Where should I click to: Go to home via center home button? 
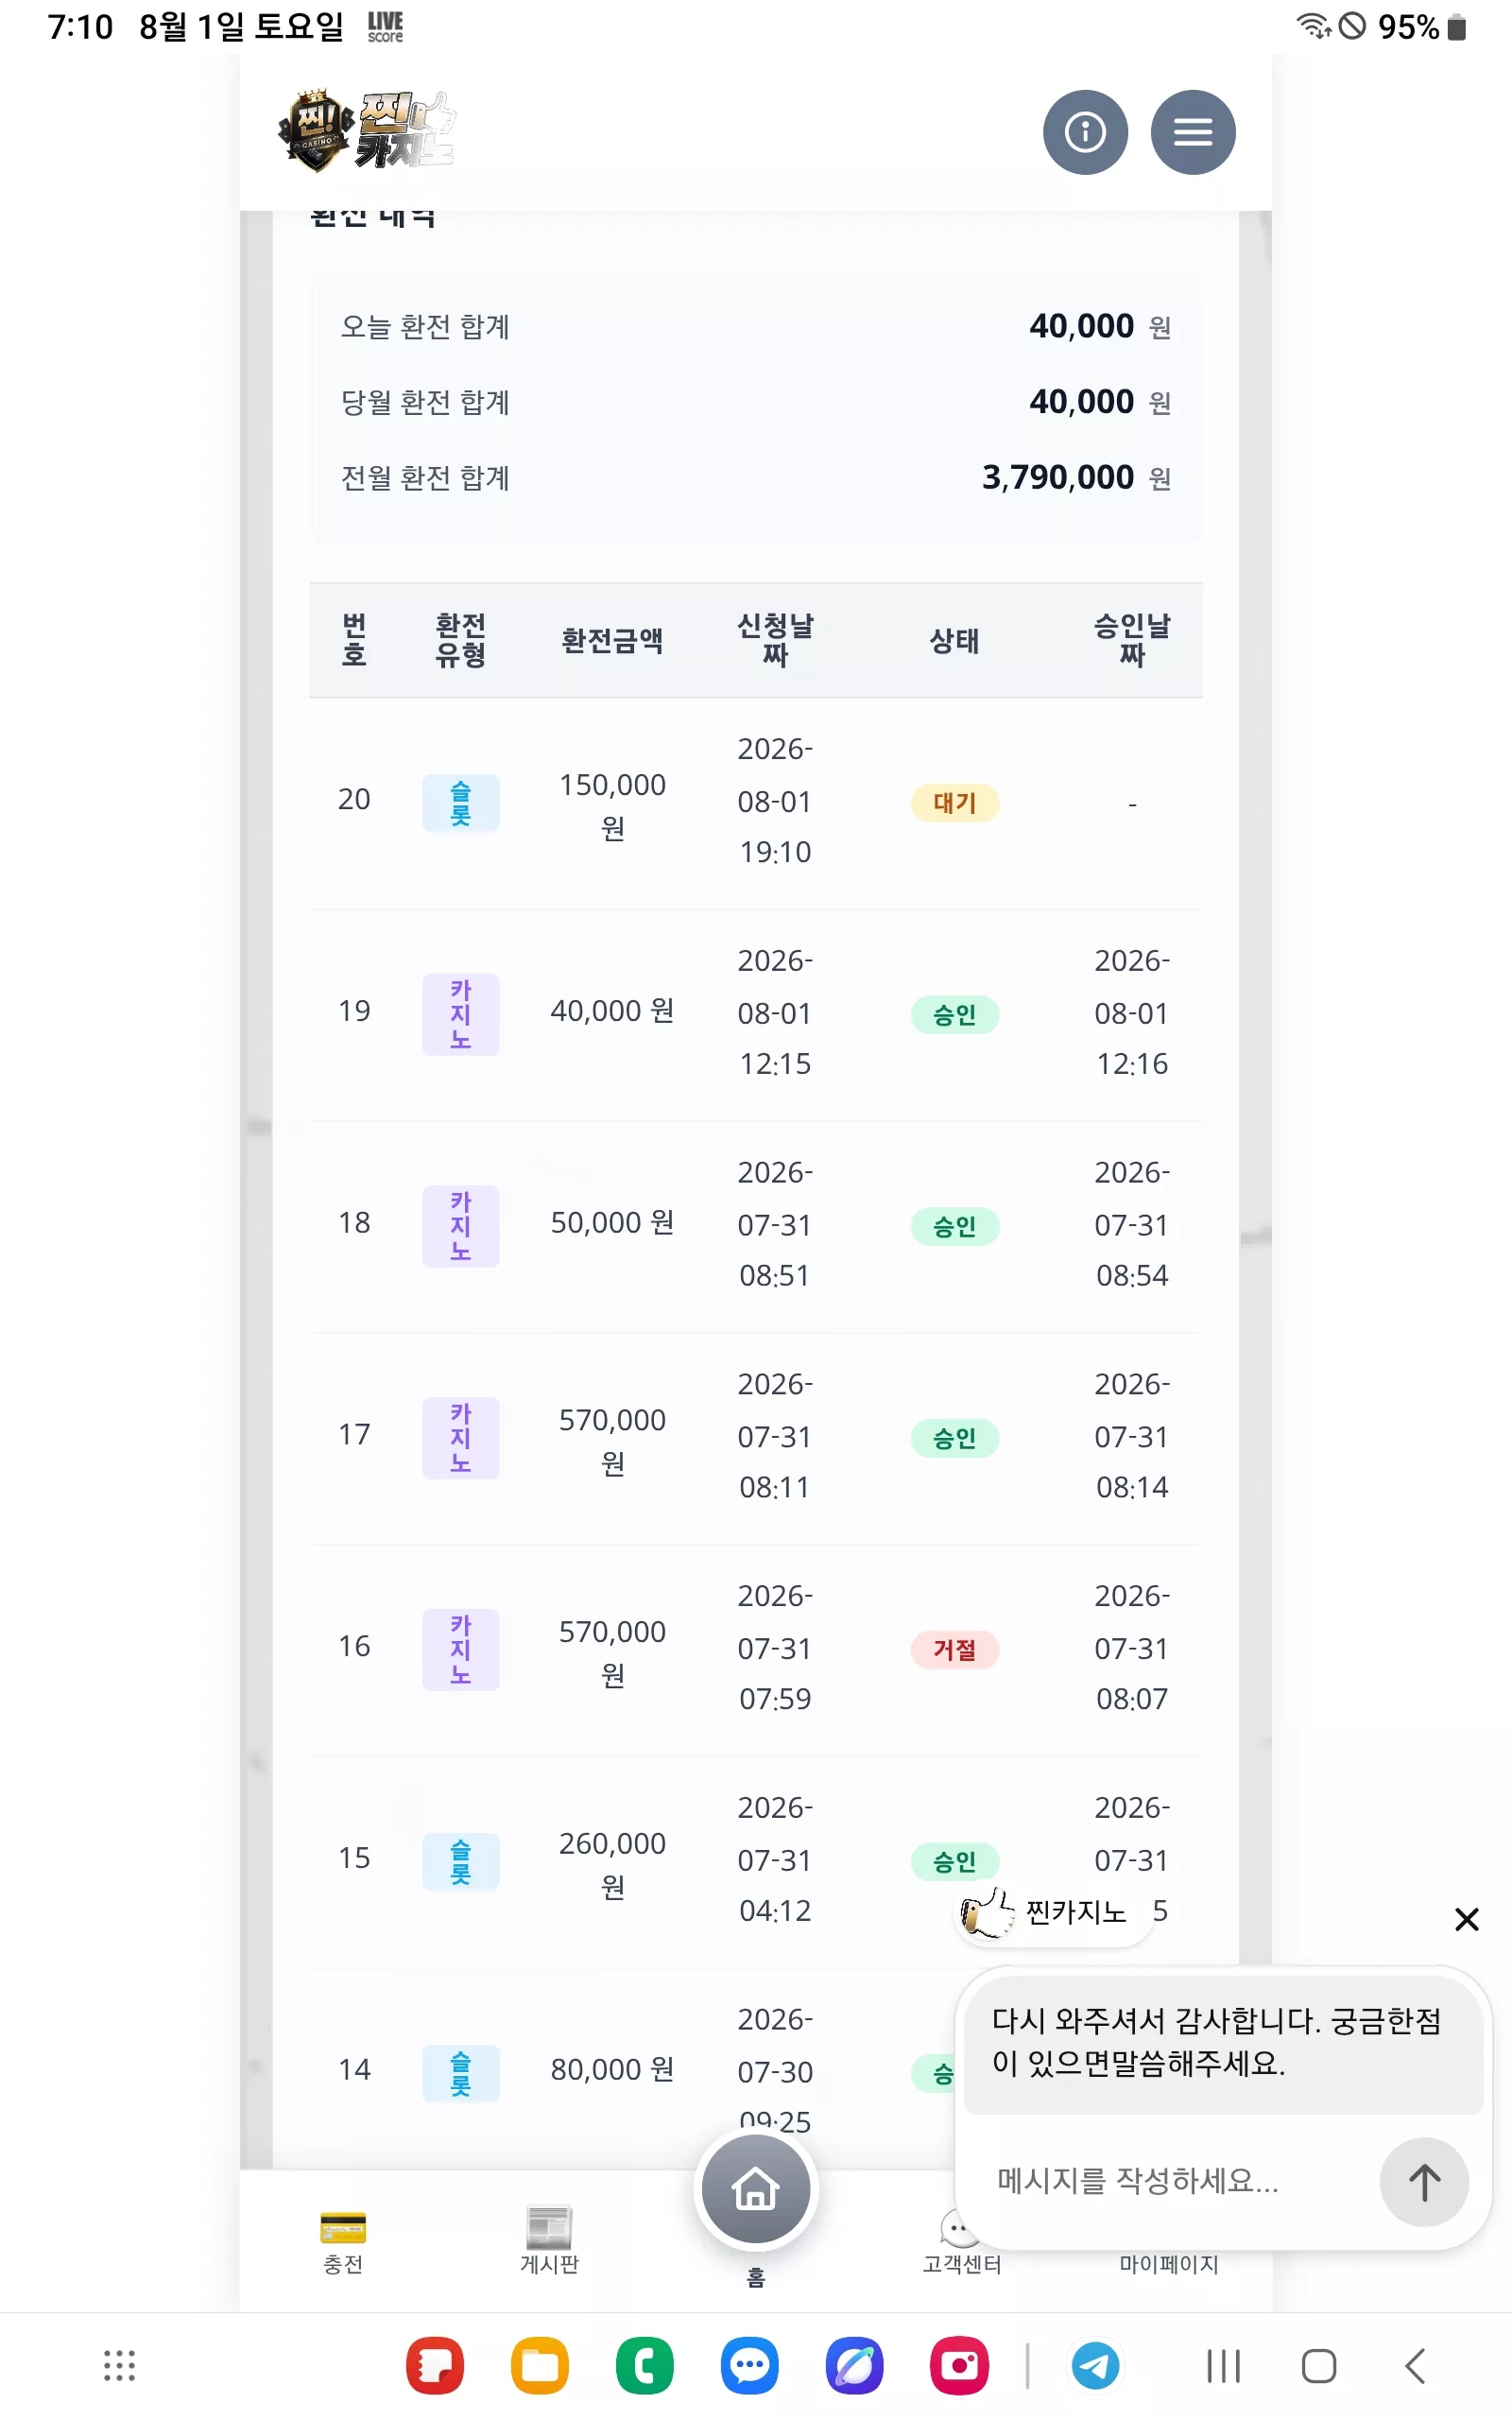[756, 2189]
